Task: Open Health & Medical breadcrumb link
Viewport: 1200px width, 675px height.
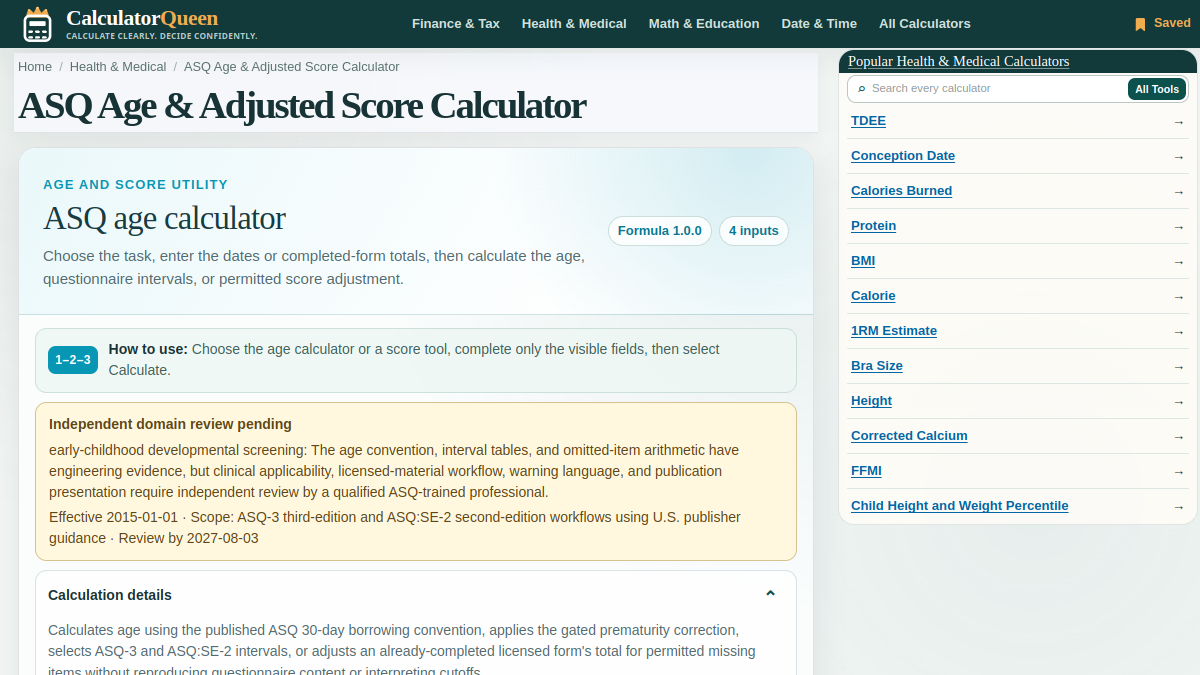Action: point(118,67)
